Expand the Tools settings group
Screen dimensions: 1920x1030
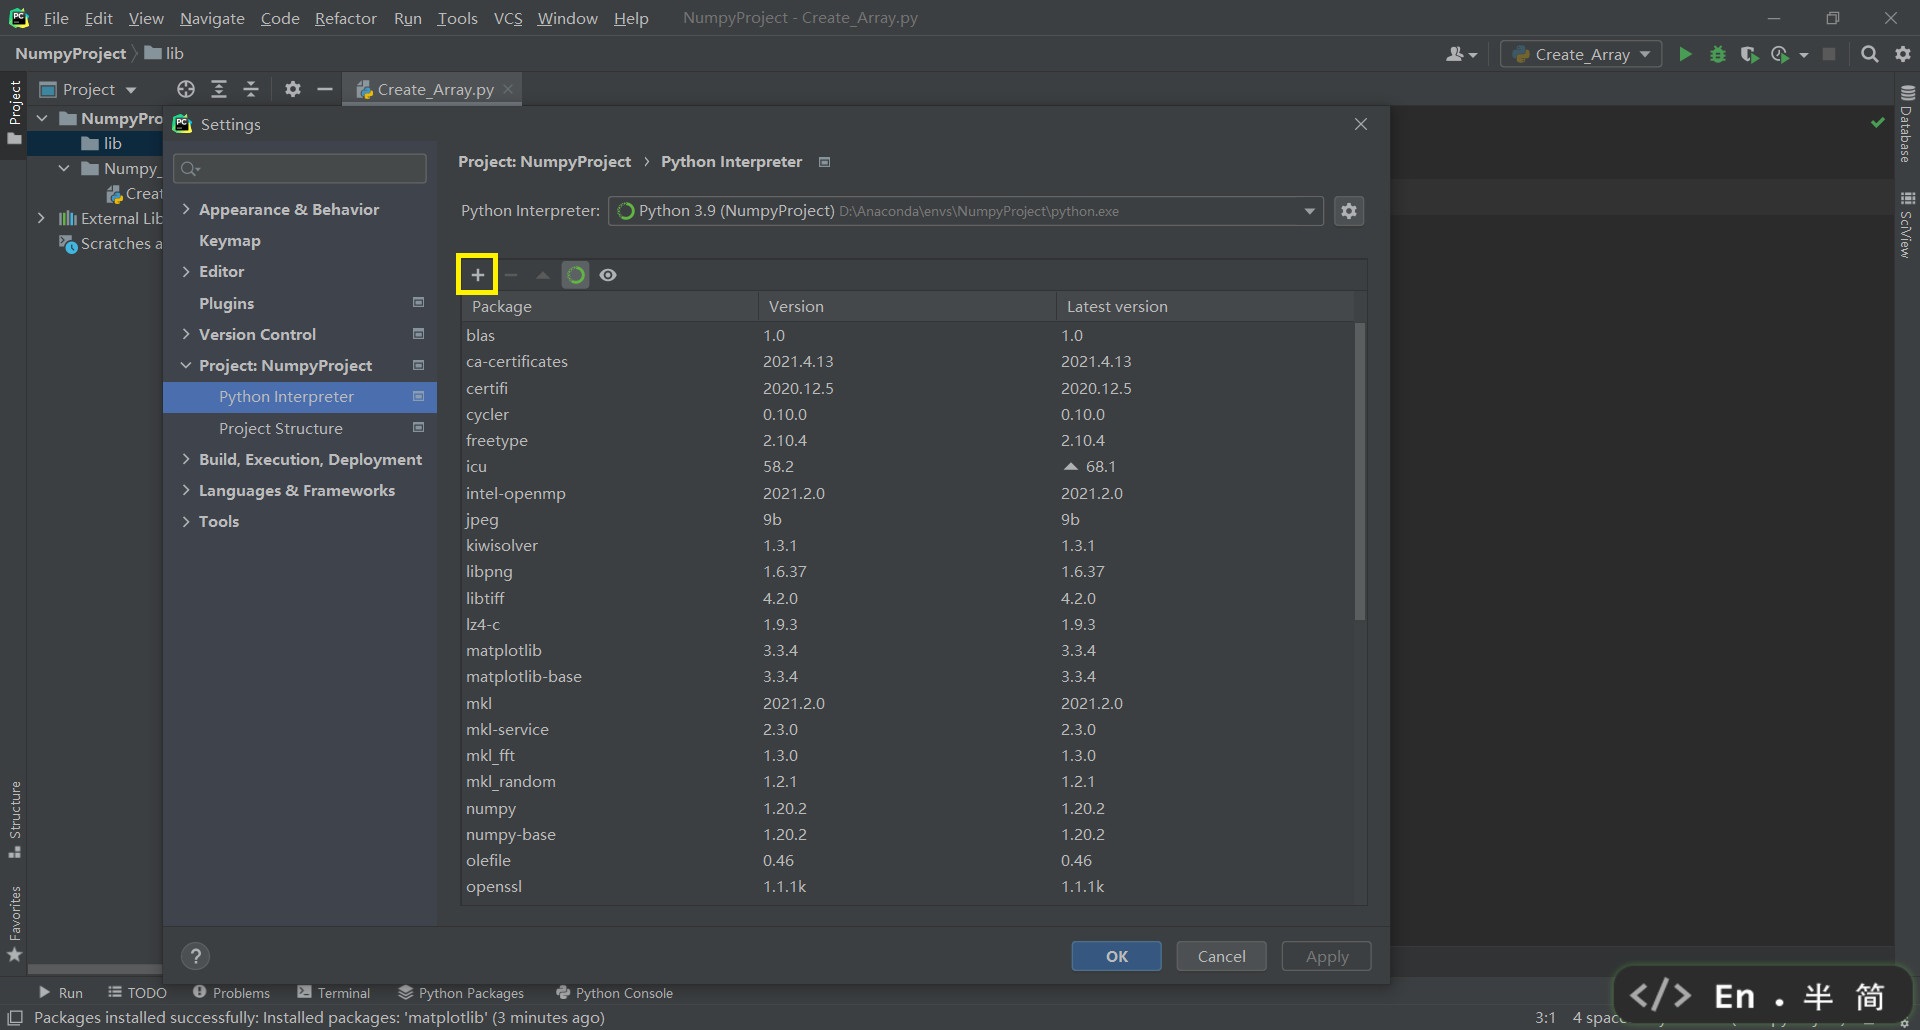(186, 521)
